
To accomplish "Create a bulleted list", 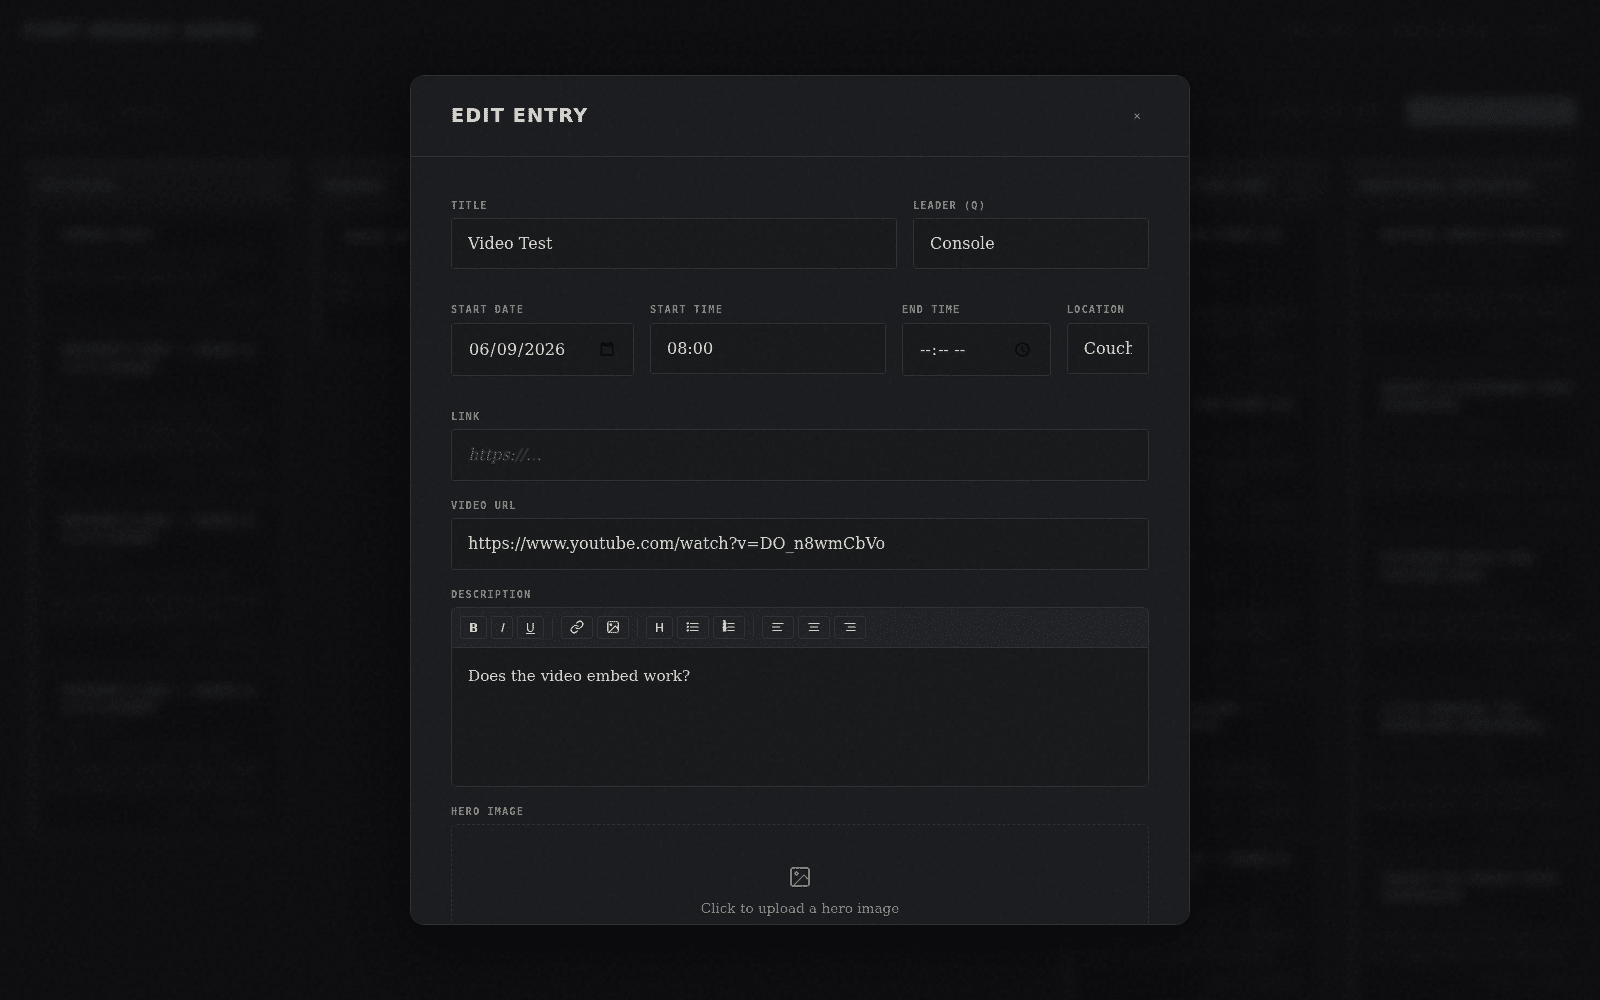I will pos(693,627).
